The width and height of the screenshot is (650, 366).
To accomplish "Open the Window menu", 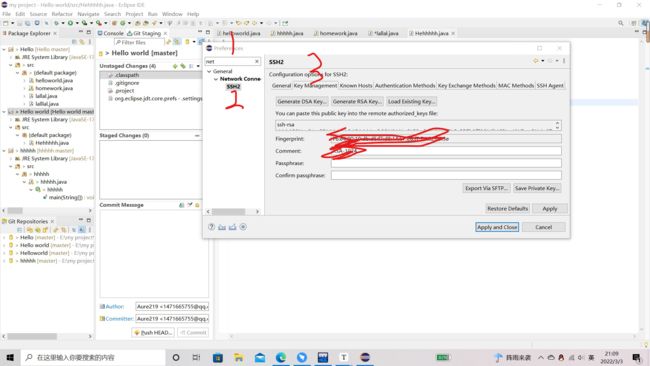I will point(172,14).
